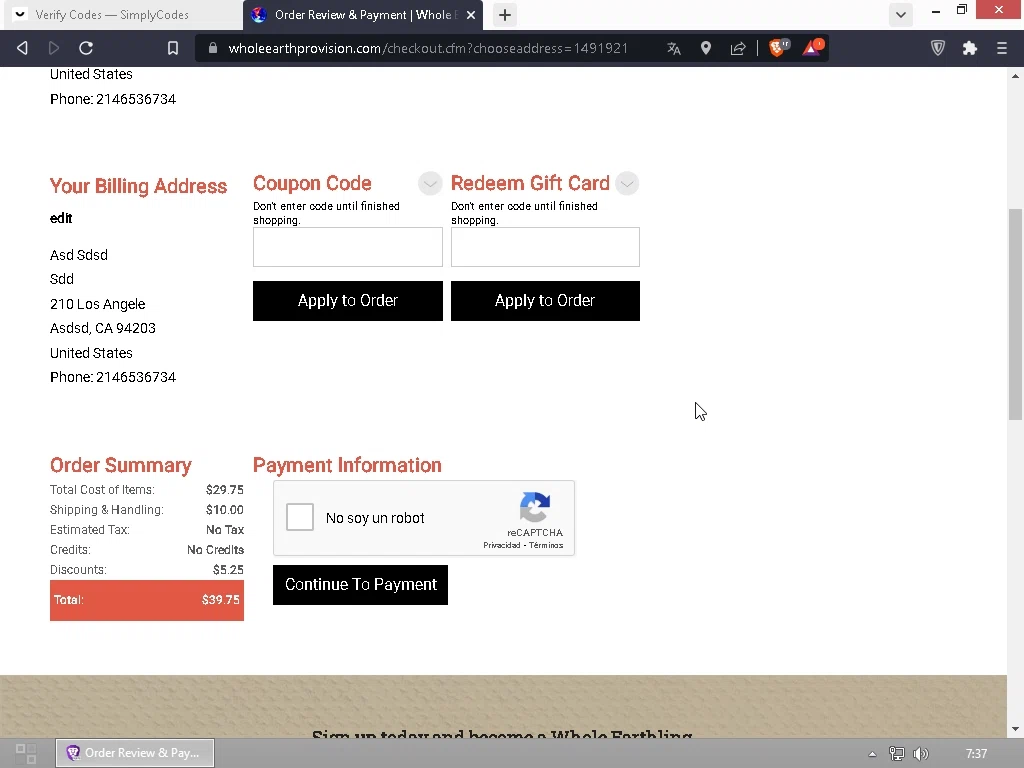This screenshot has width=1024, height=768.
Task: Select Order Review taskbar window button
Action: tap(135, 753)
